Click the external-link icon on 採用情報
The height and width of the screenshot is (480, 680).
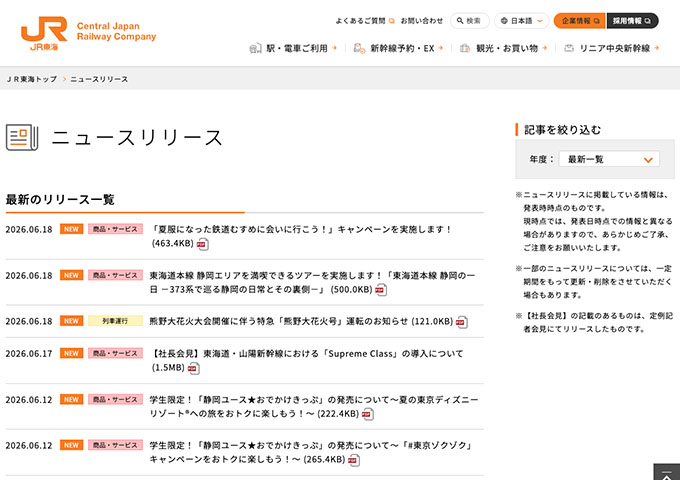(647, 21)
